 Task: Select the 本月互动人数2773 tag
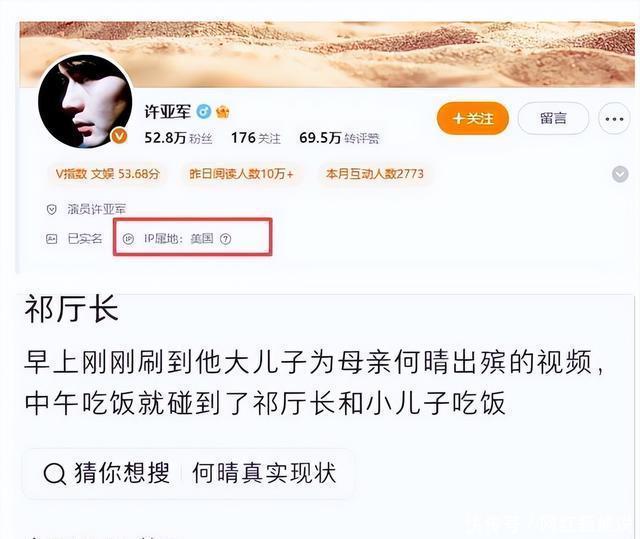tap(374, 174)
